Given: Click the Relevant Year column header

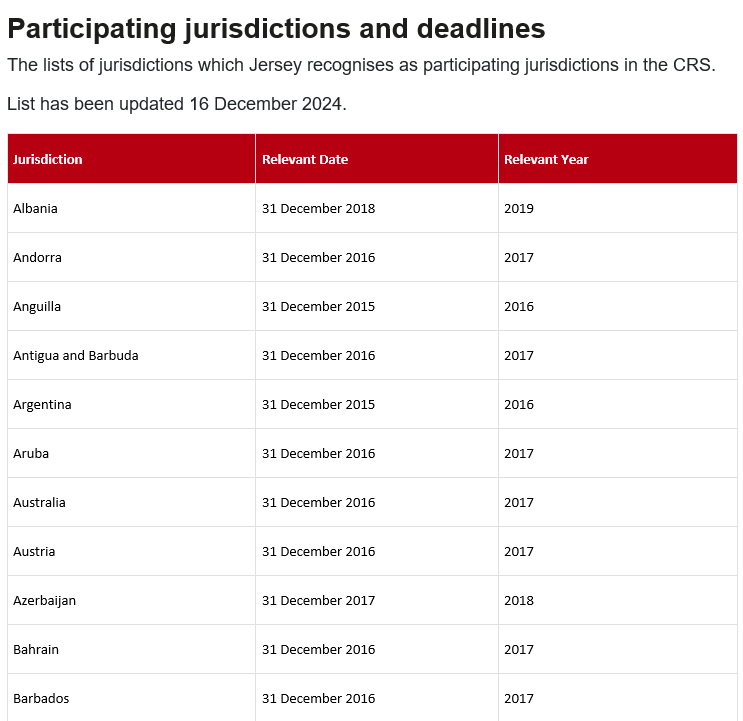Looking at the screenshot, I should (617, 159).
